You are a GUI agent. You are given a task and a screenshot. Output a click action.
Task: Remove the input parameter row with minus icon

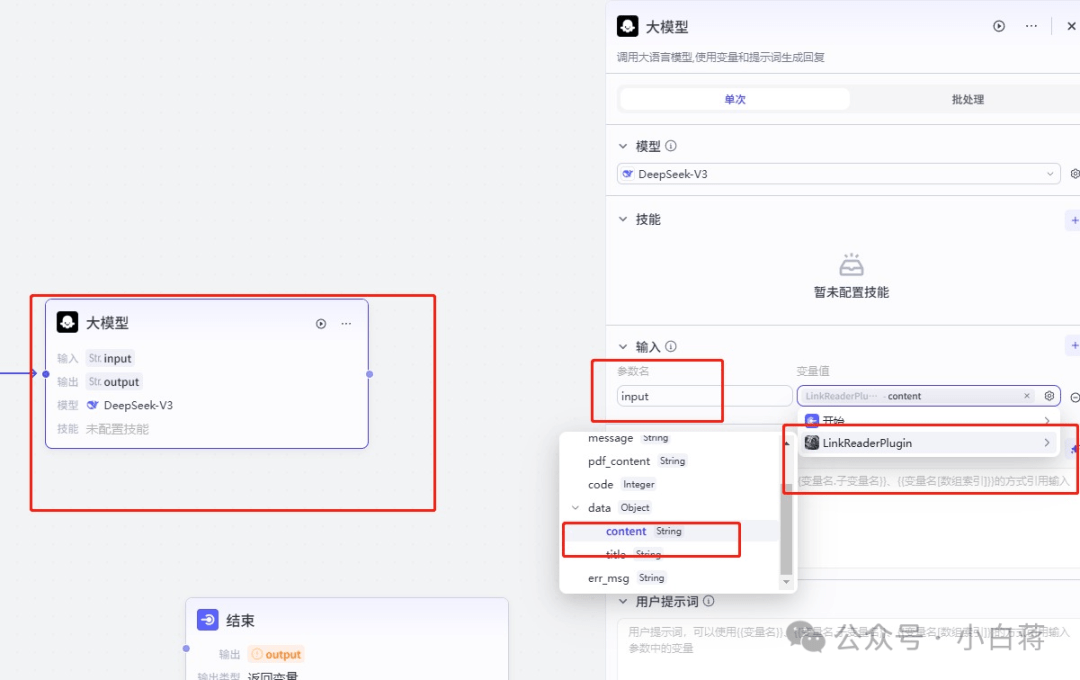click(1074, 397)
